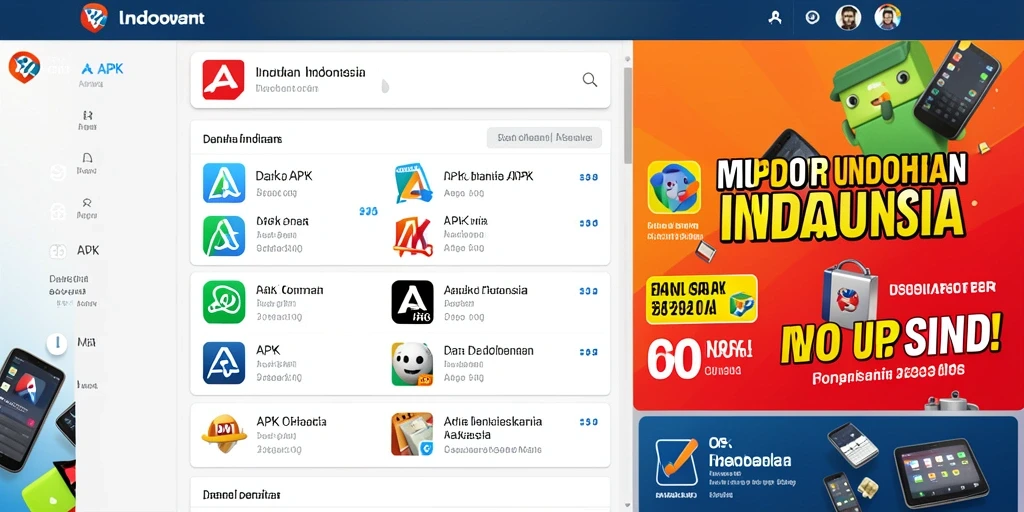This screenshot has height=512, width=1024.
Task: Click the Dranel beniras section heading
Action: [242, 496]
